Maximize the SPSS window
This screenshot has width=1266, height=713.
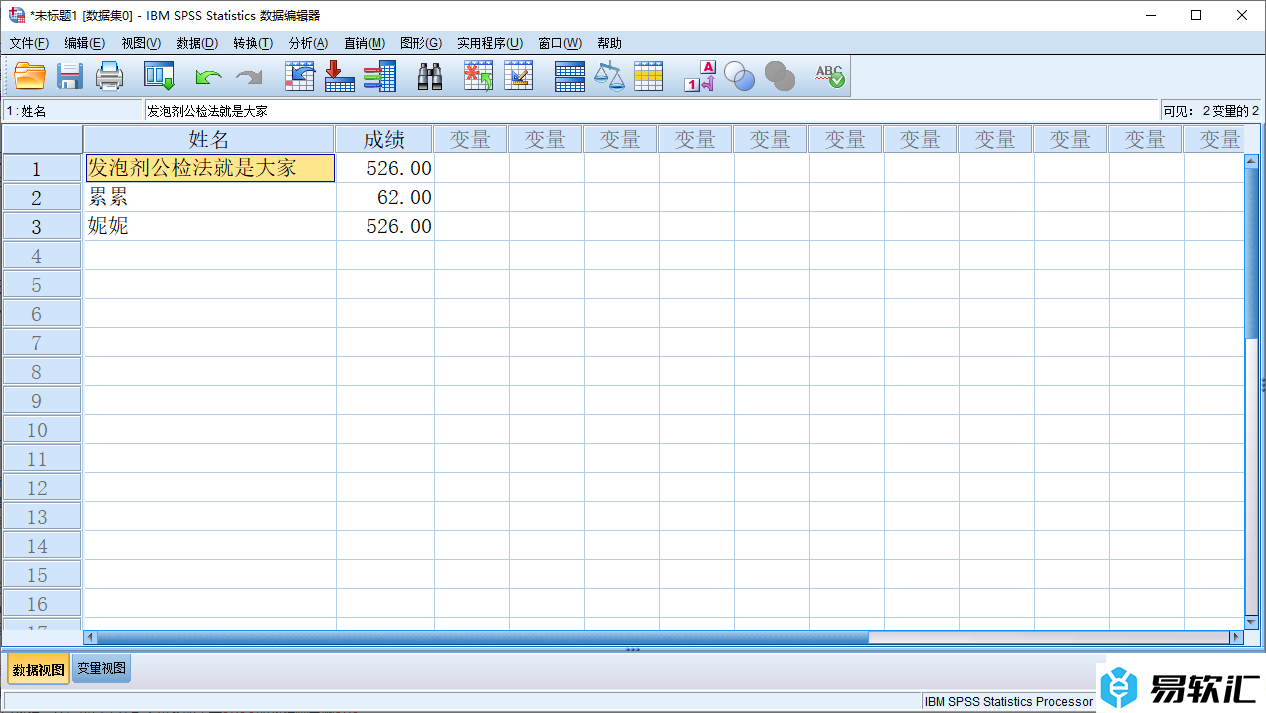pos(1196,15)
